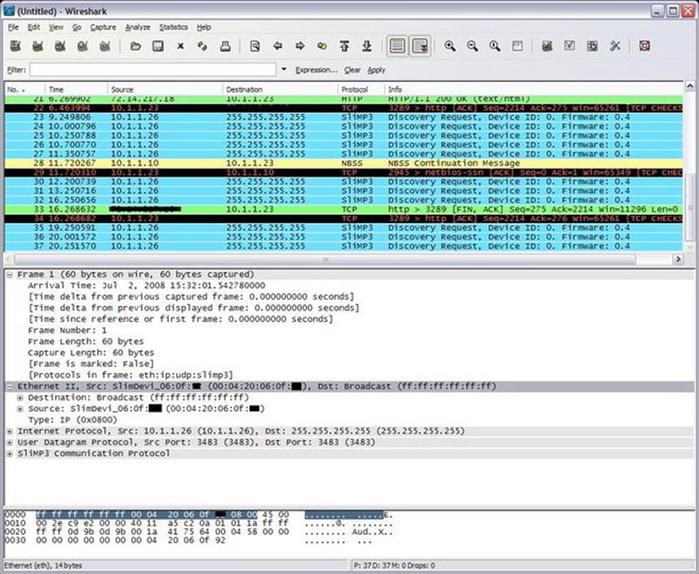699x574 pixels.
Task: Expand Destination: Broadcast tree node
Action: coord(20,398)
